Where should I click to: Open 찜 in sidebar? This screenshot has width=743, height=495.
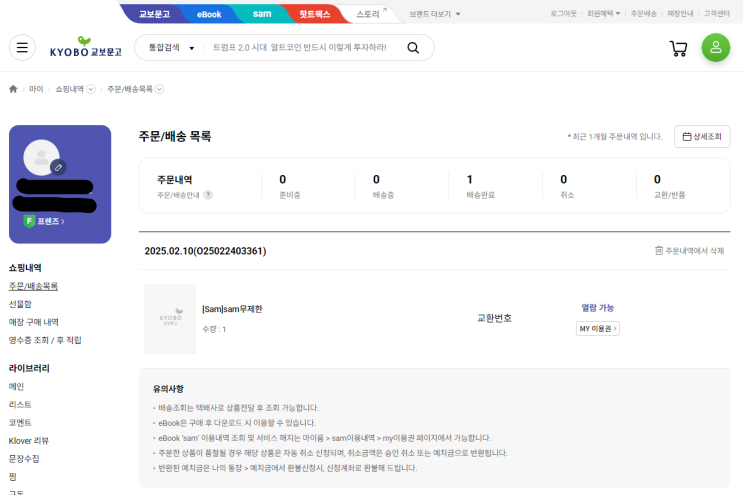click(12, 477)
